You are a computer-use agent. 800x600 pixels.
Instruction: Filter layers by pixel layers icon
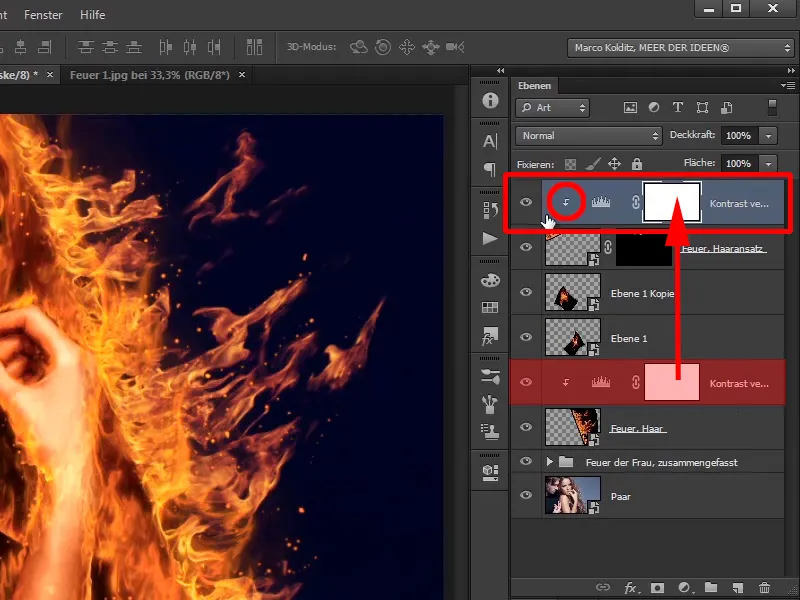pyautogui.click(x=630, y=108)
